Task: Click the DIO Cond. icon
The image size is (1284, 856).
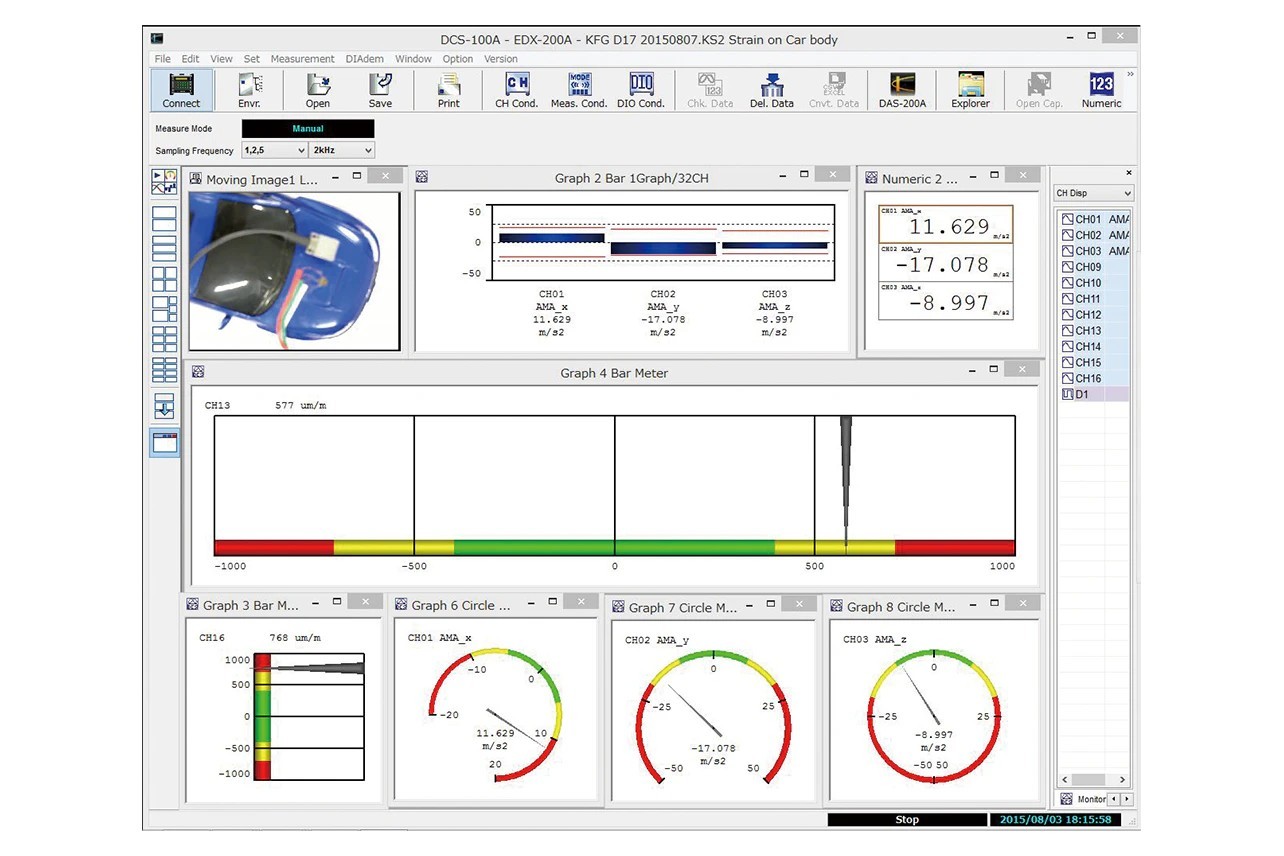Action: coord(640,90)
